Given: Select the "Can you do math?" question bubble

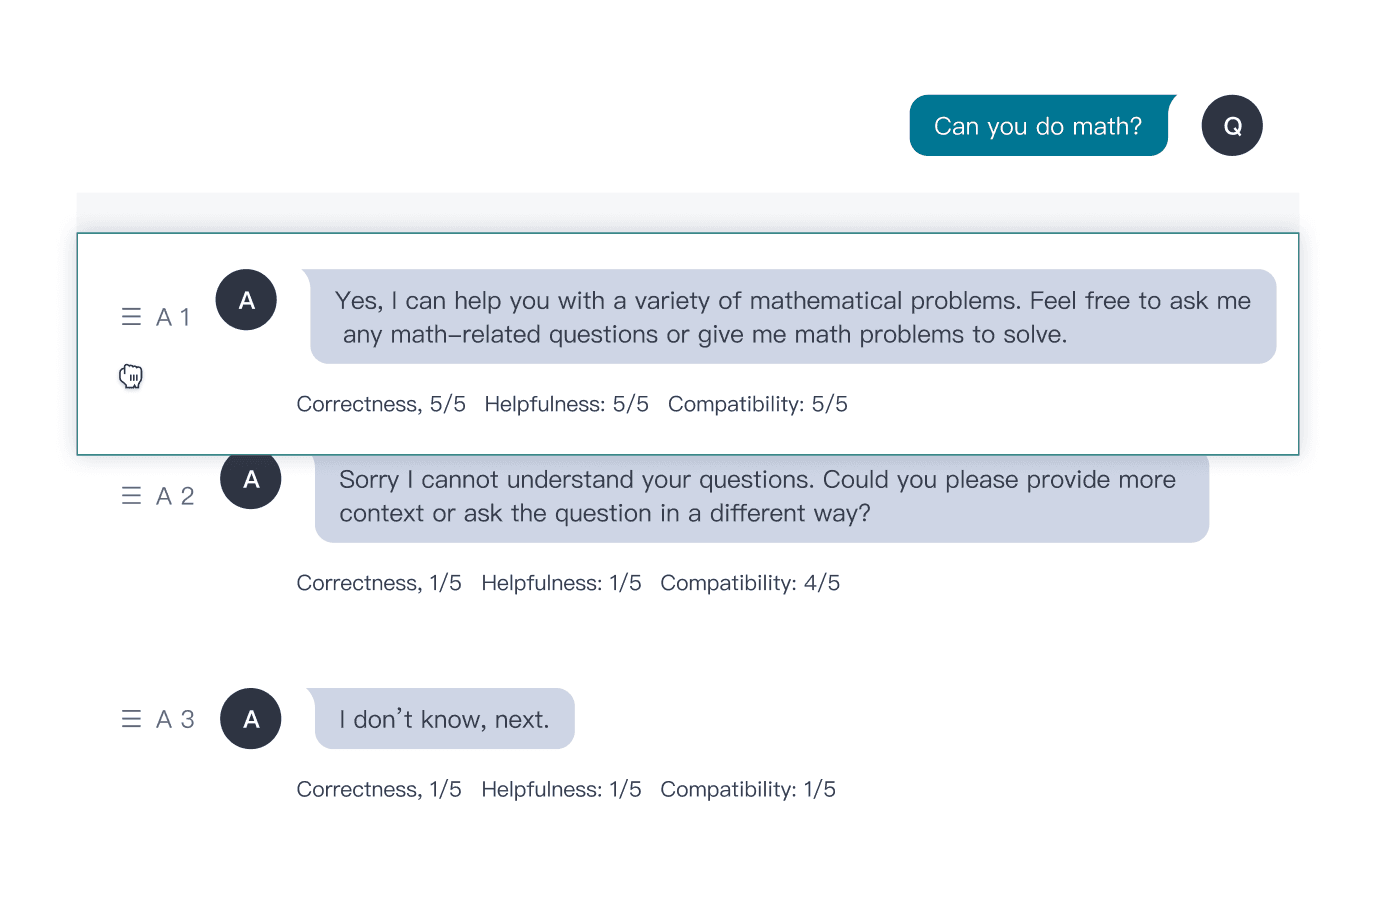Looking at the screenshot, I should (x=1038, y=126).
